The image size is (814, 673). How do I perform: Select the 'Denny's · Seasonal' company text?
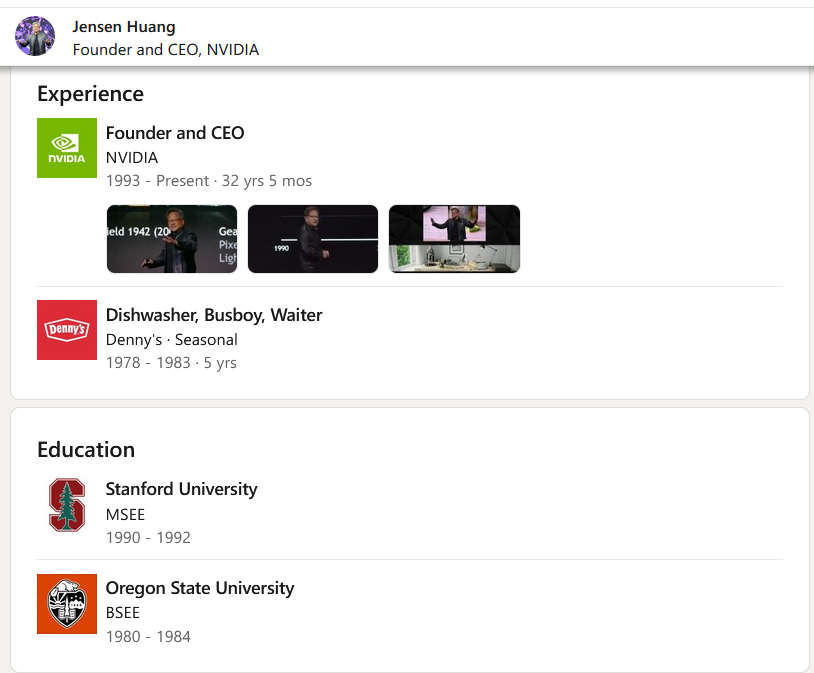pyautogui.click(x=172, y=339)
